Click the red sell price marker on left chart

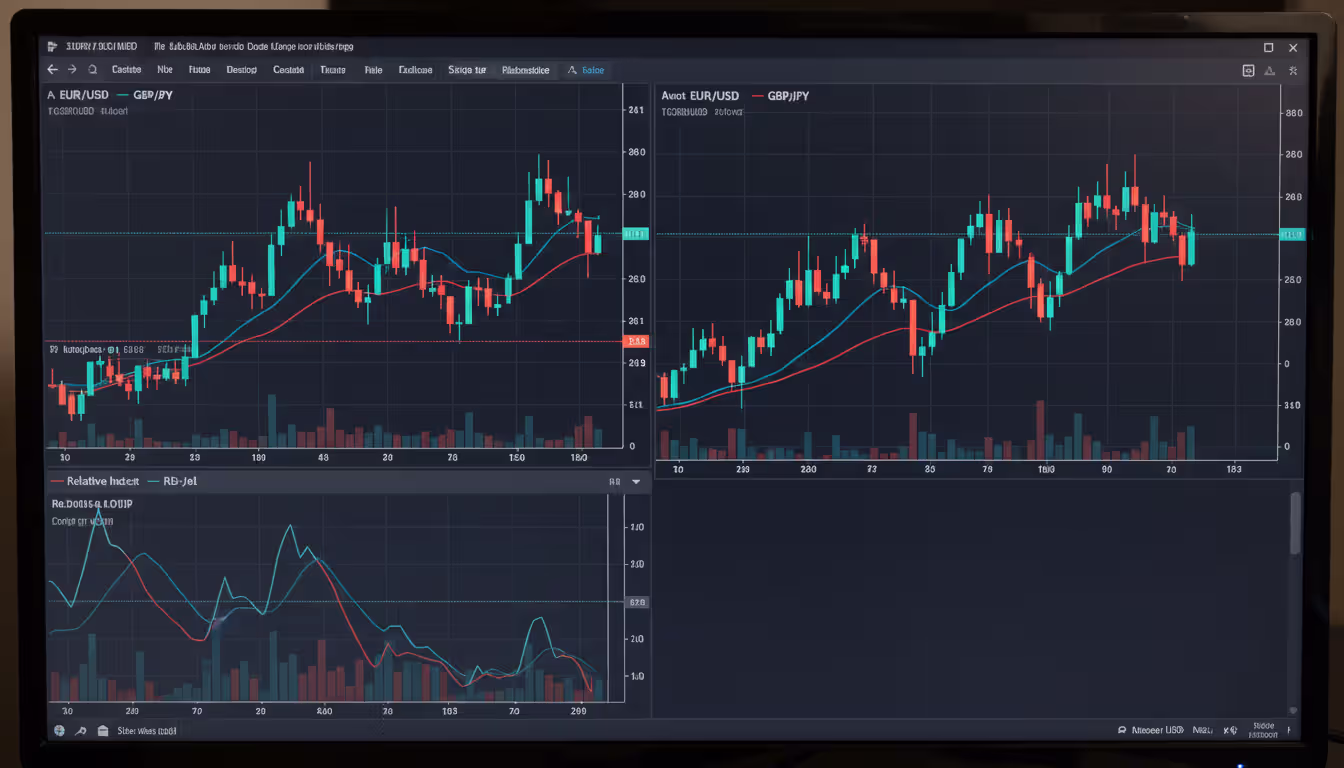coord(636,340)
